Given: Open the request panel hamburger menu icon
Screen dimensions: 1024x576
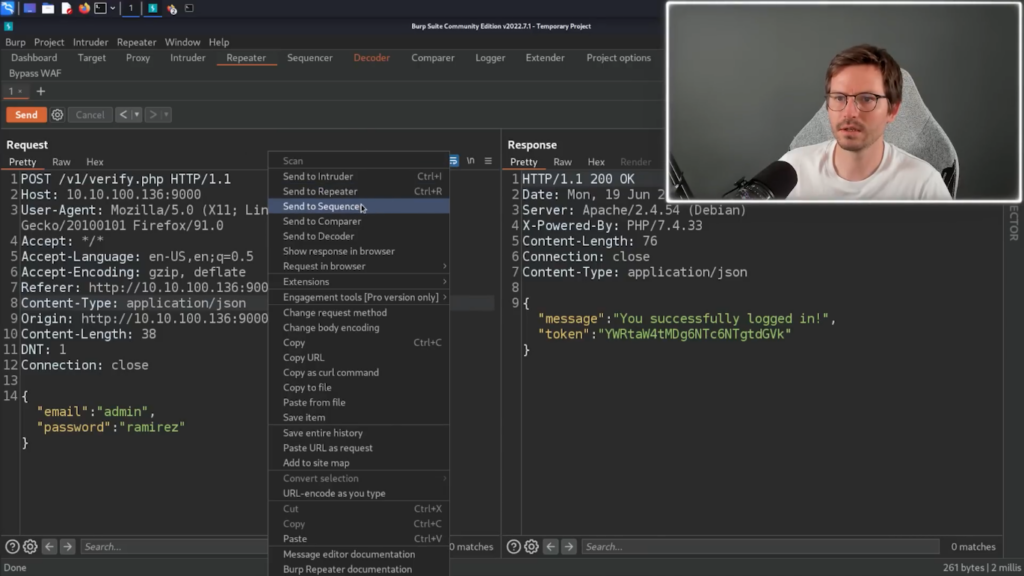Looking at the screenshot, I should tap(488, 161).
